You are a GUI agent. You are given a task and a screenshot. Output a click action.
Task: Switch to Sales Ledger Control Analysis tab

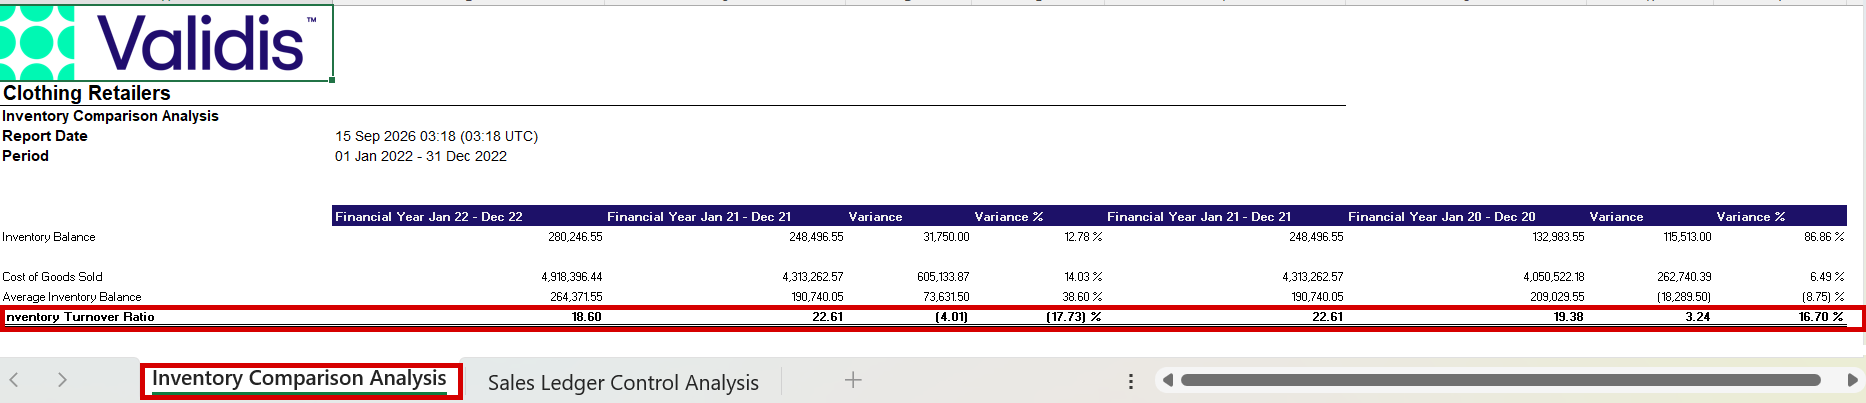[623, 383]
